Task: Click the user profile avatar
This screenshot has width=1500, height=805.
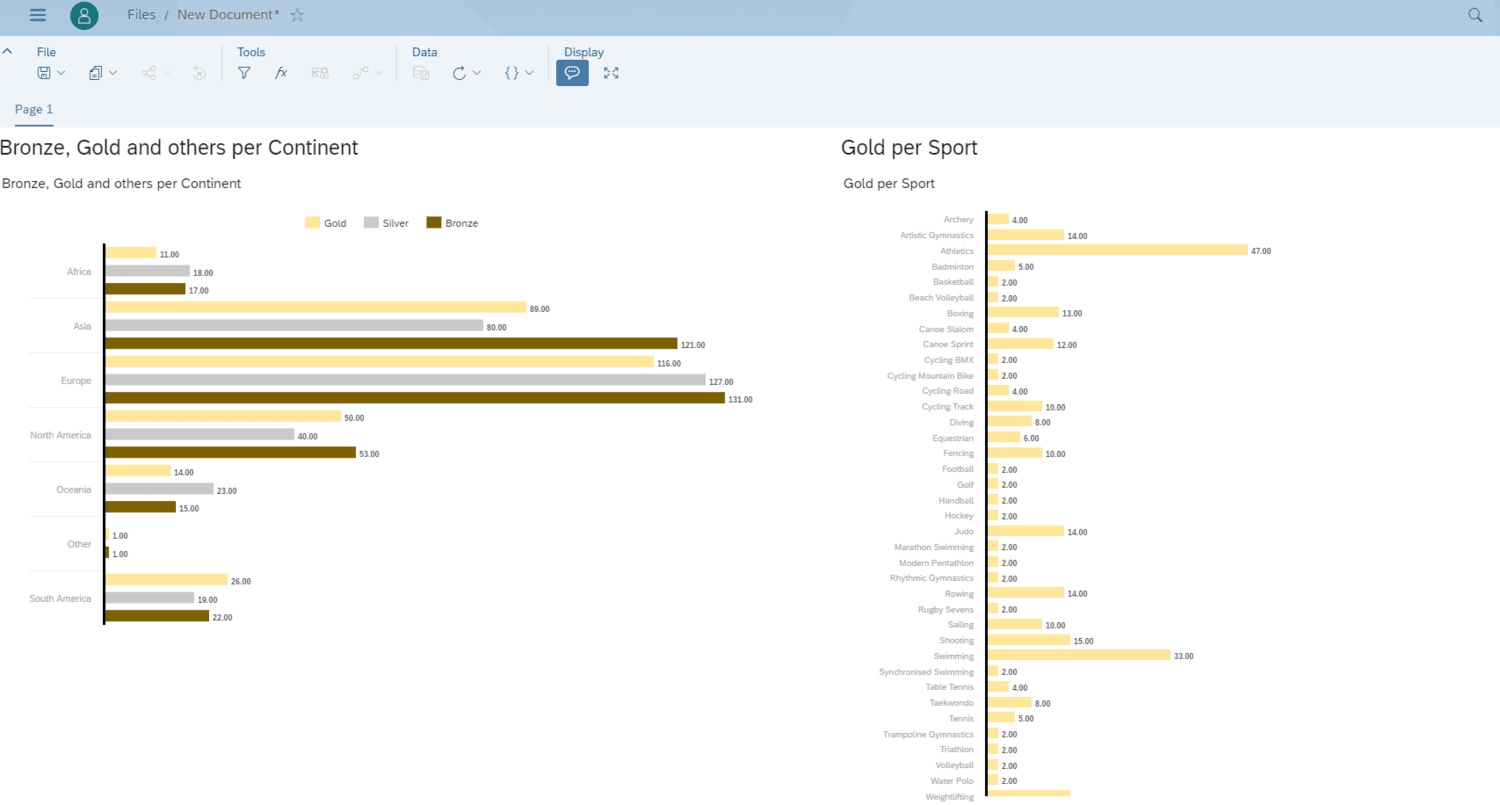Action: pyautogui.click(x=85, y=15)
